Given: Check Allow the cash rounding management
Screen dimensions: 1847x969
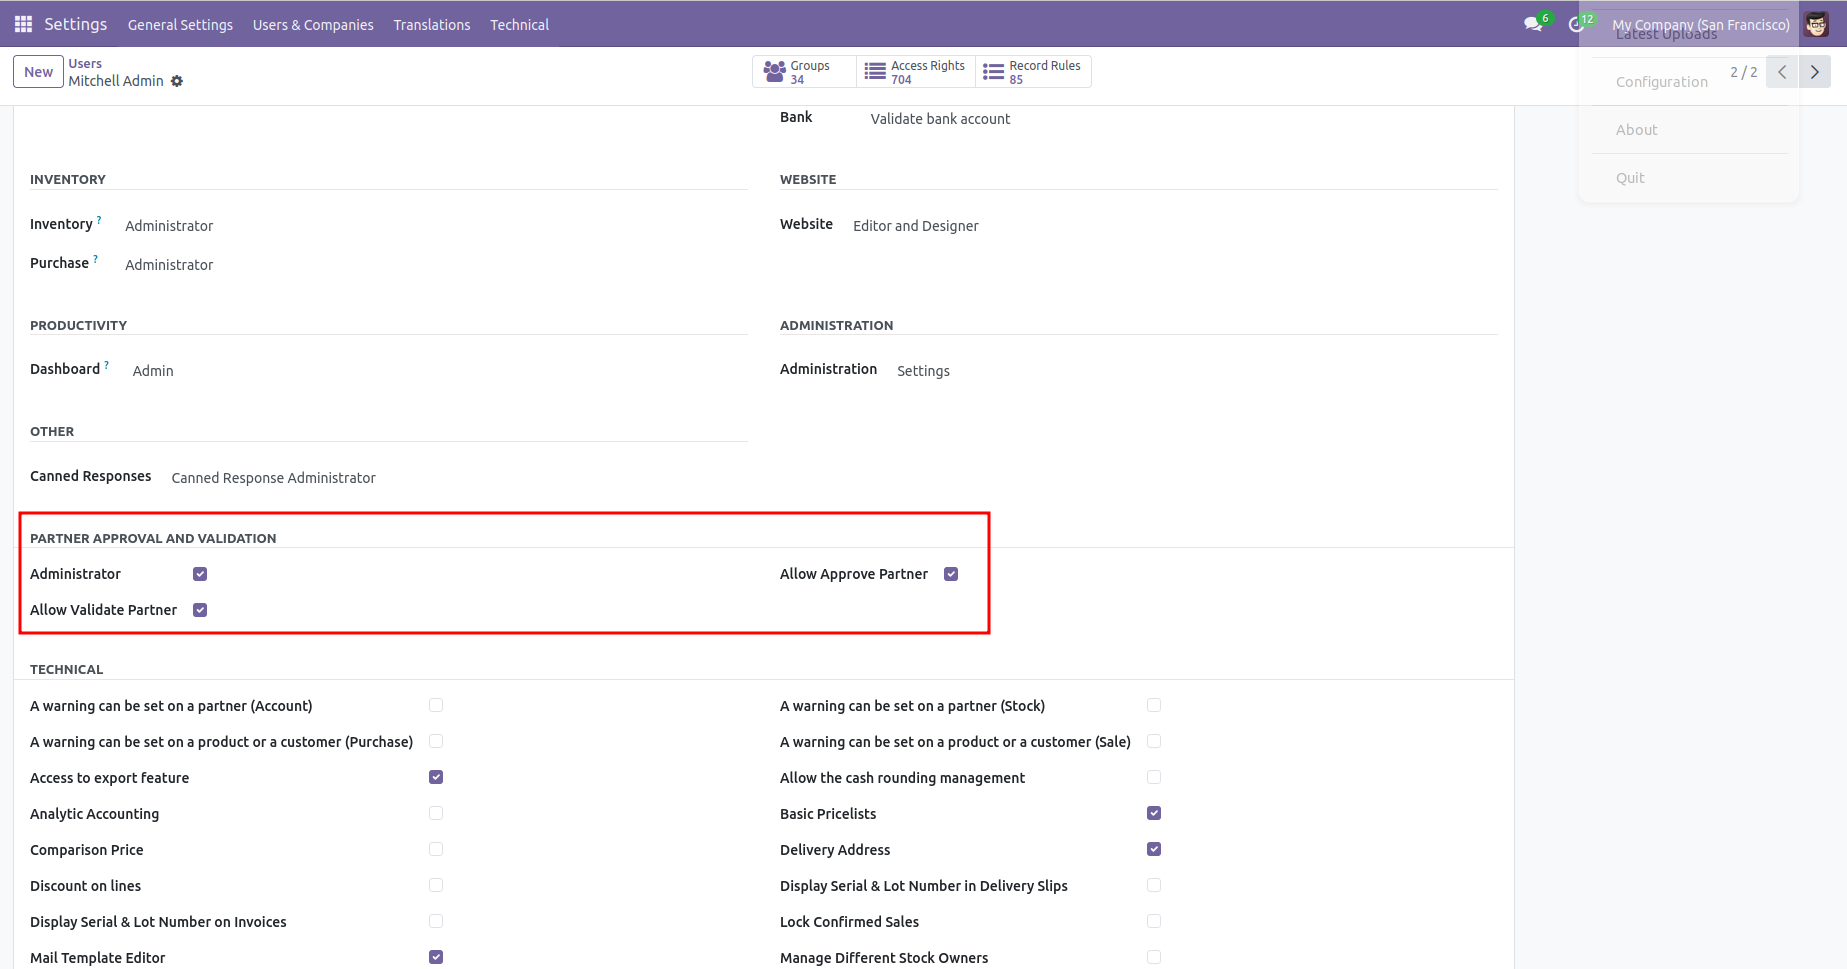Looking at the screenshot, I should pyautogui.click(x=1154, y=777).
